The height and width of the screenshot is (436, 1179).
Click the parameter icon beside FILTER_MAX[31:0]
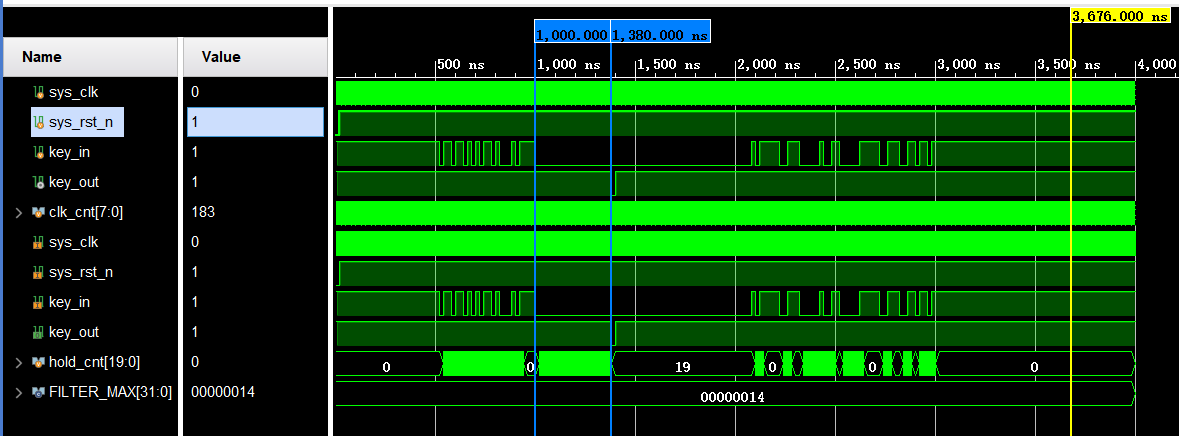(x=38, y=392)
